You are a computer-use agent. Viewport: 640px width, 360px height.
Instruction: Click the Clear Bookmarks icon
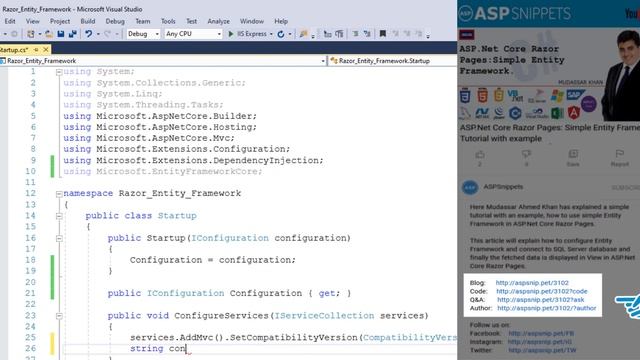coord(418,34)
